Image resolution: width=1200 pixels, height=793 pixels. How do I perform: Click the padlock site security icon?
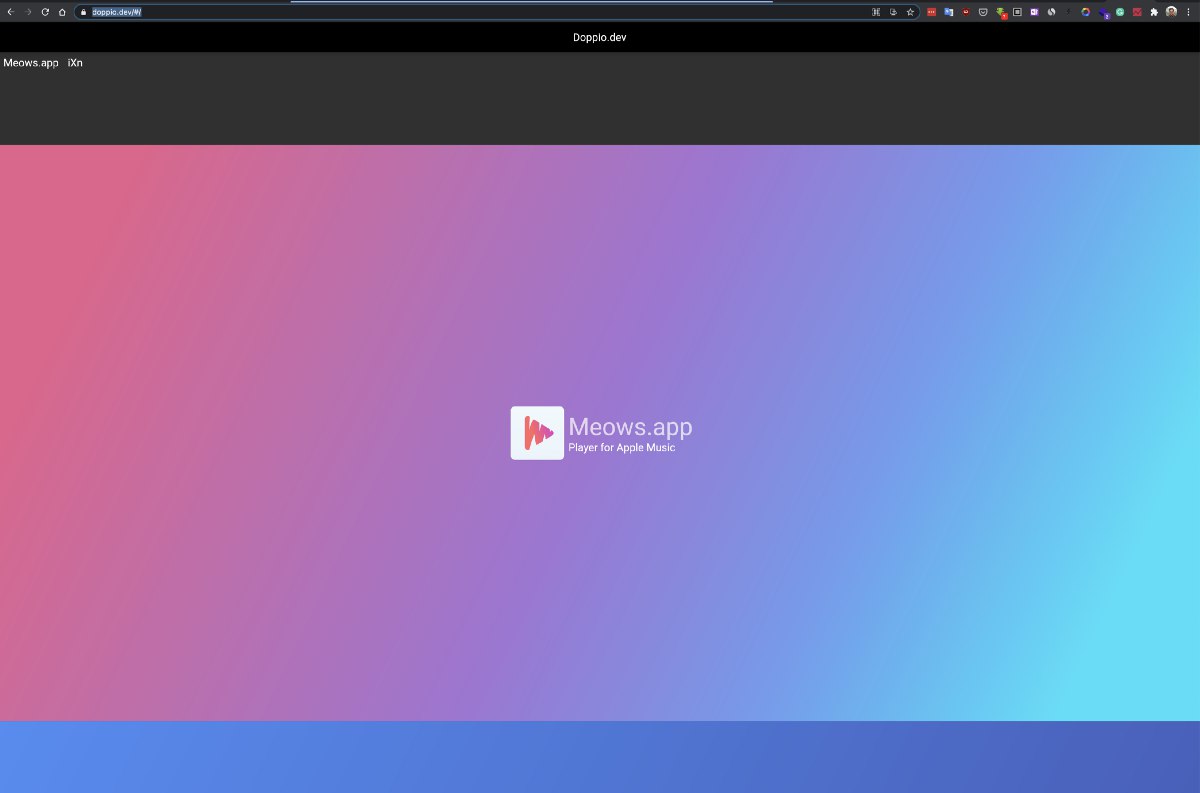pyautogui.click(x=84, y=12)
